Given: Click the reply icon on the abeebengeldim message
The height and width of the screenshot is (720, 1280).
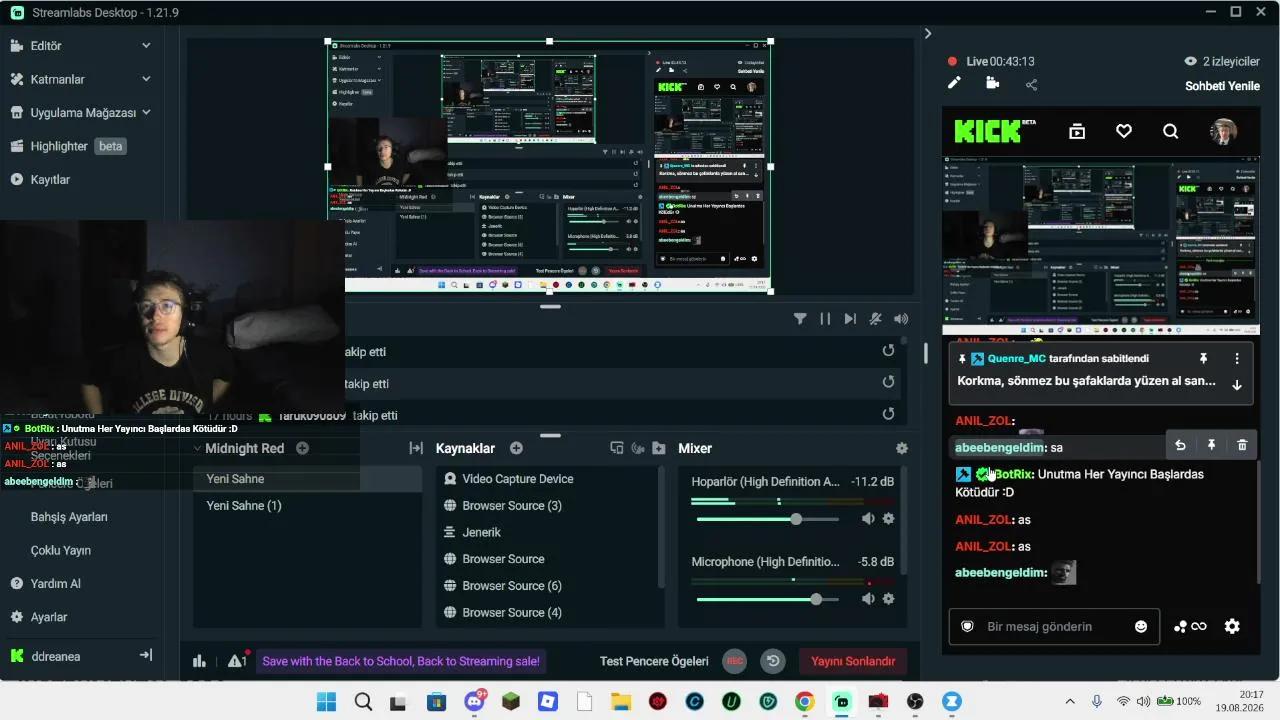Looking at the screenshot, I should click(1180, 445).
